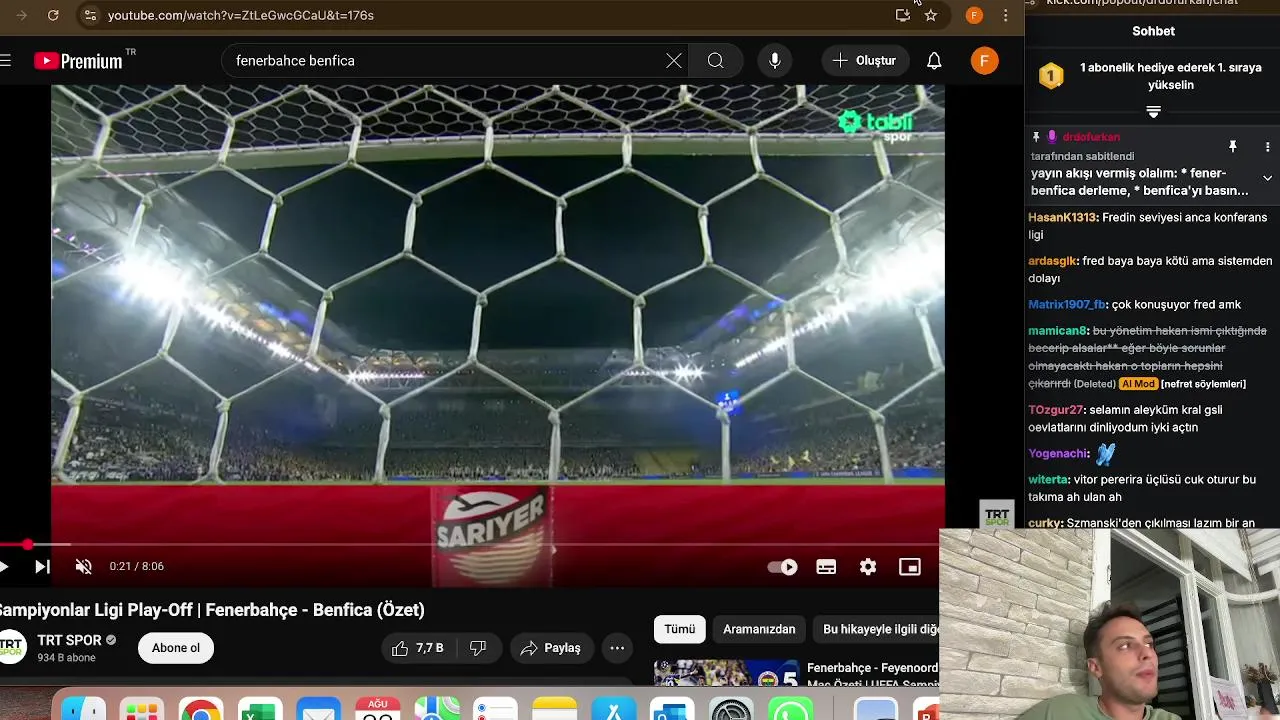Unpin the pinned chat message
This screenshot has height=720, width=1280.
(1233, 147)
